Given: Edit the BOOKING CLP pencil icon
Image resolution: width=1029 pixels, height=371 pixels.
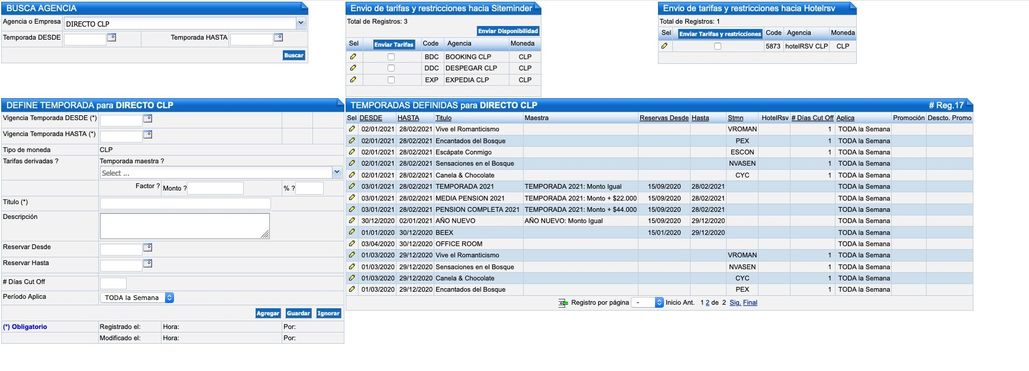Looking at the screenshot, I should click(353, 57).
